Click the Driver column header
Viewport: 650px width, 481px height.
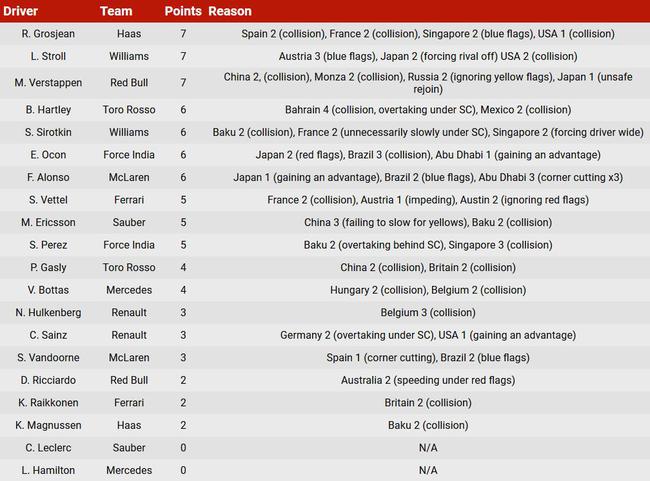click(x=21, y=11)
